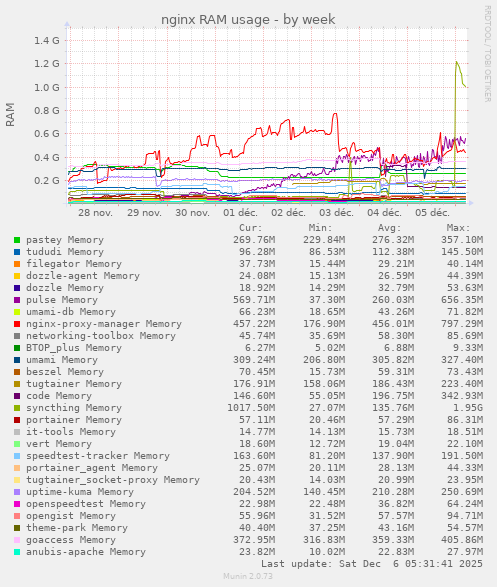
Task: Select the graph title 'nginx RAM usage - by week'
Action: tap(248, 19)
